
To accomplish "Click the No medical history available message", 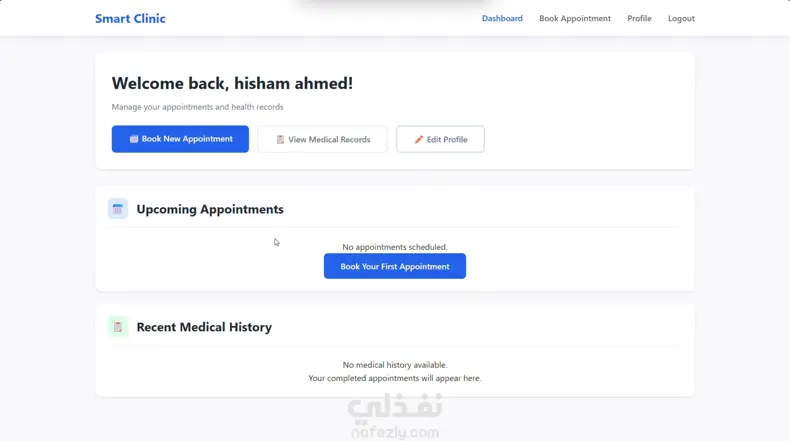I will click(x=395, y=365).
